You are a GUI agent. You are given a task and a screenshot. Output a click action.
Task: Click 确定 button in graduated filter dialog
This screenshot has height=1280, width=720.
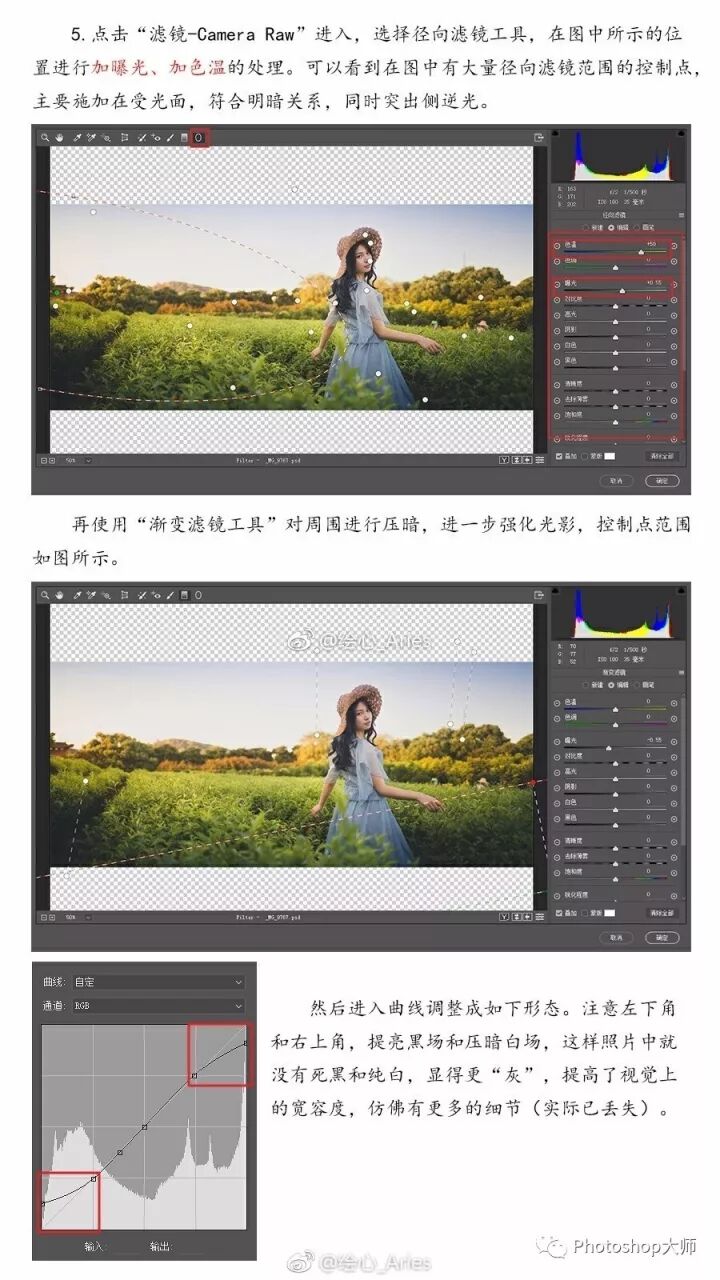[662, 938]
